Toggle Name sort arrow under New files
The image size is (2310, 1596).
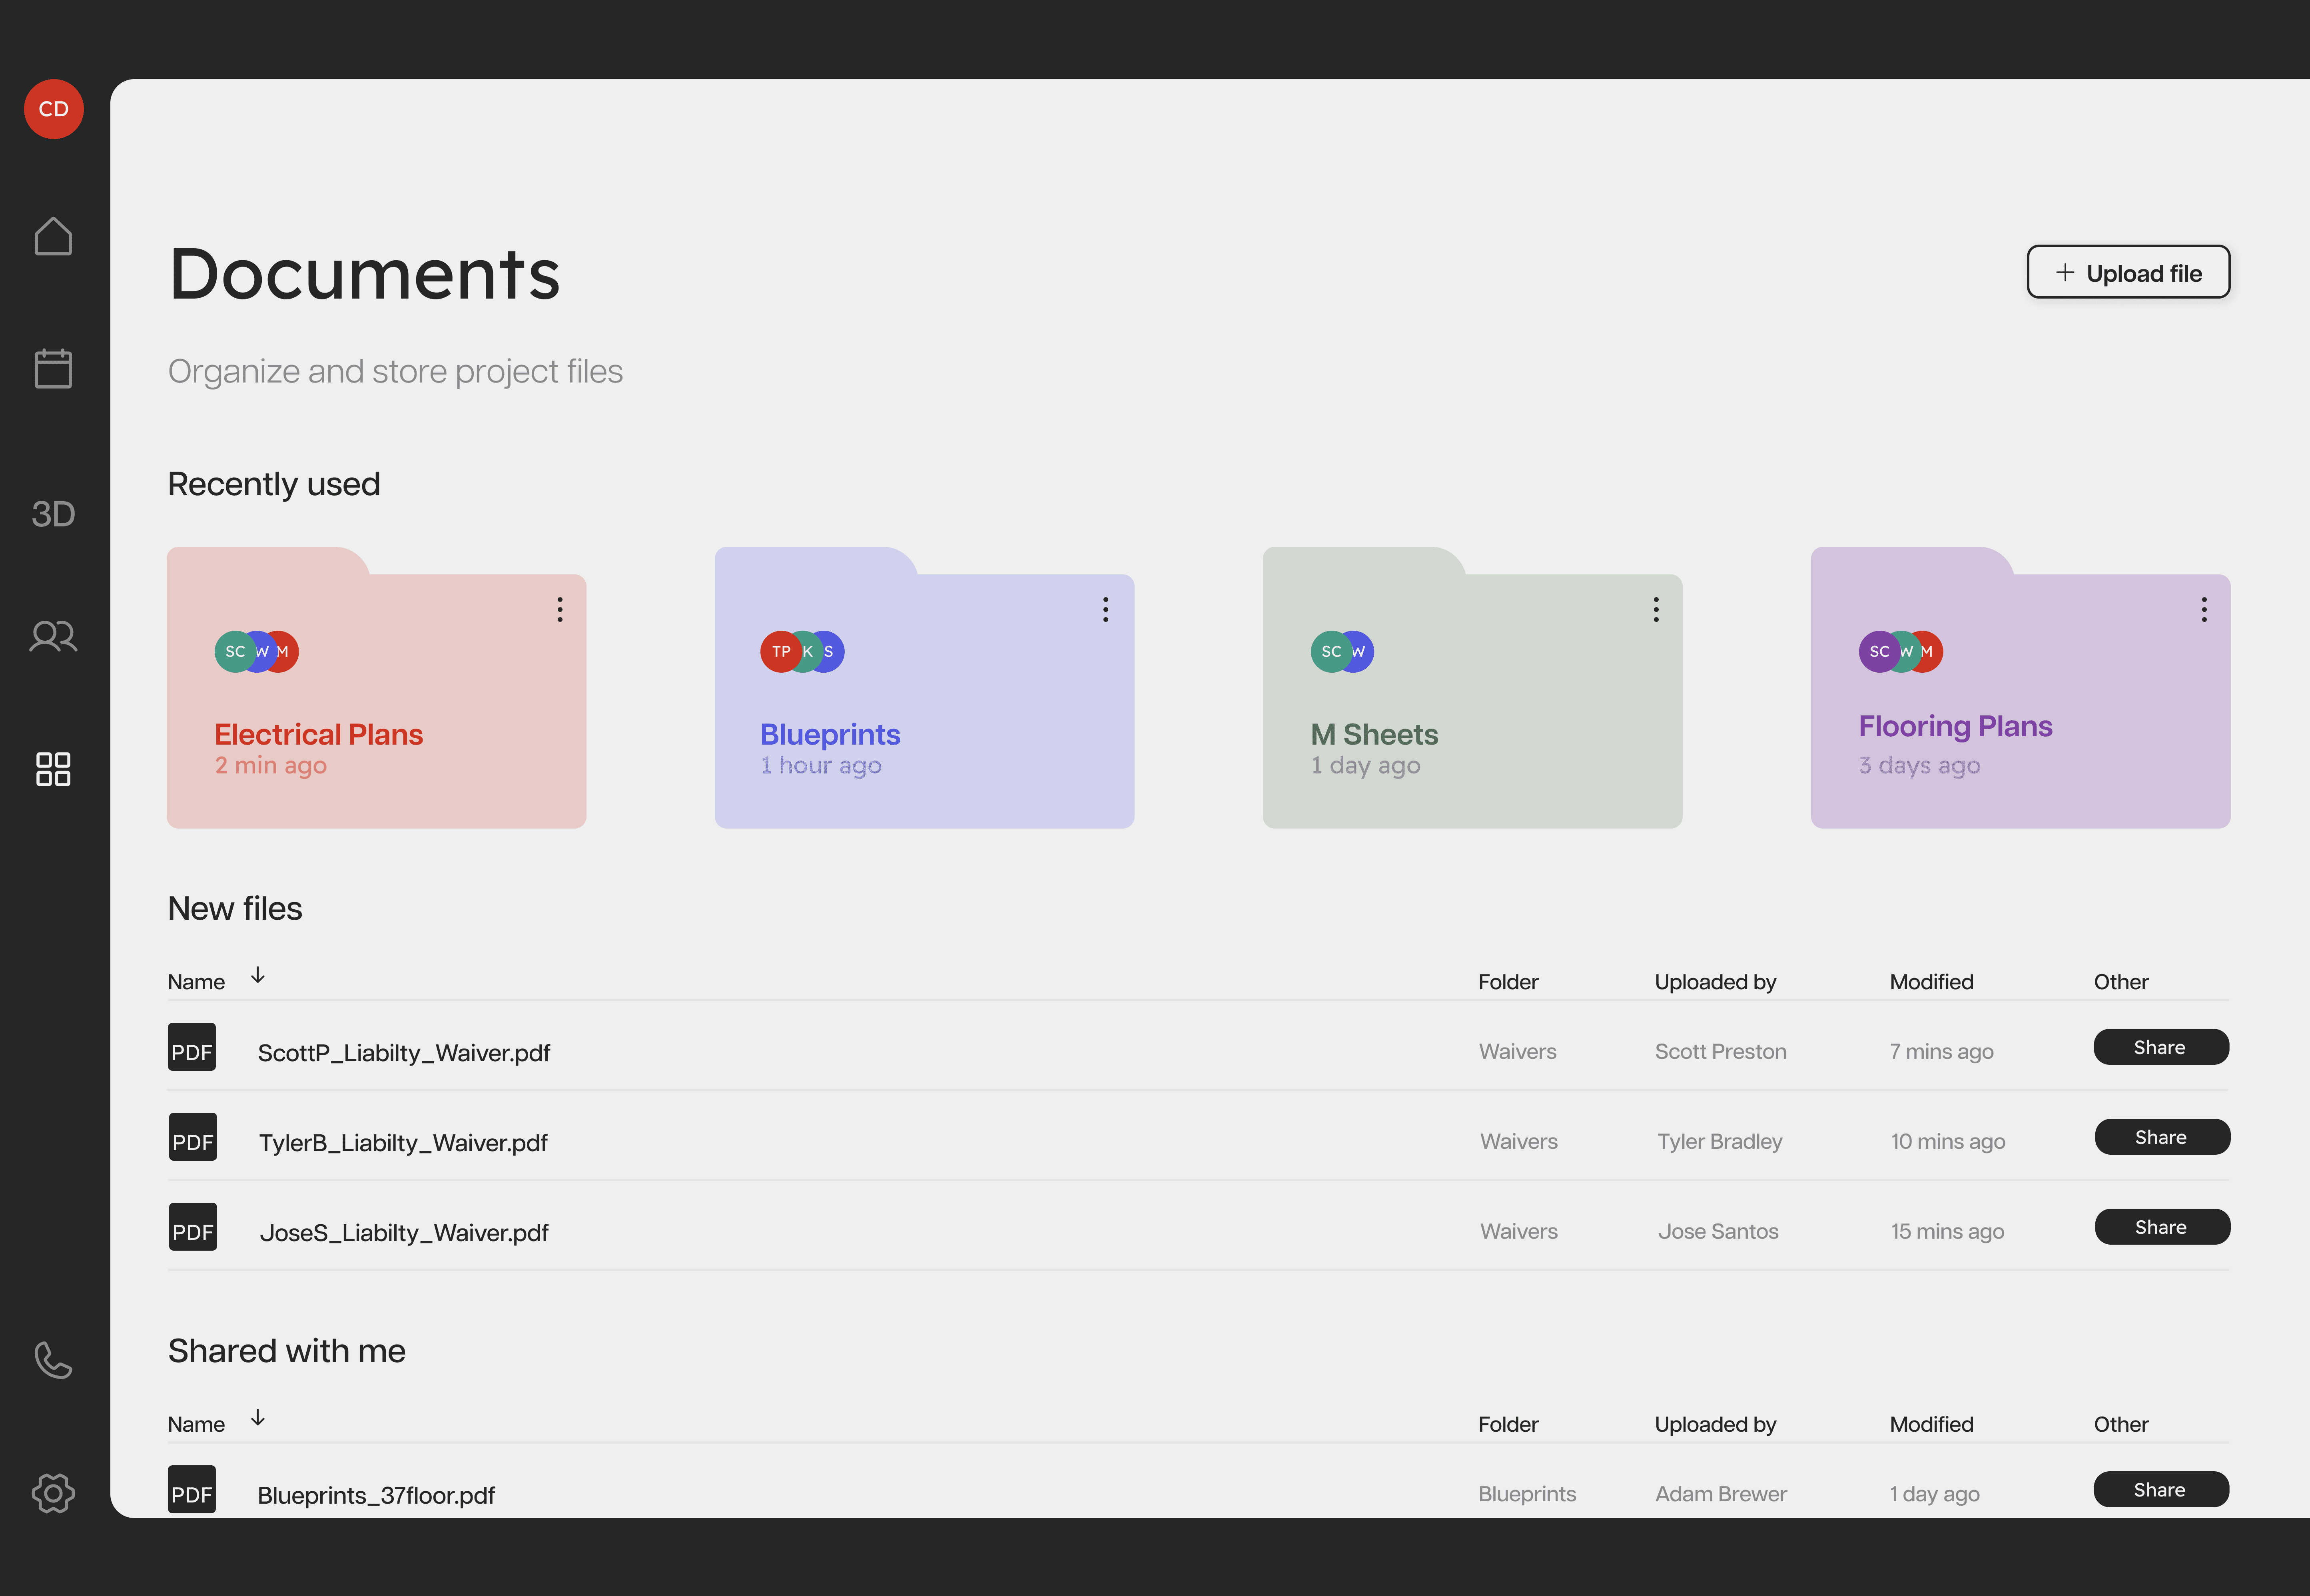coord(258,975)
